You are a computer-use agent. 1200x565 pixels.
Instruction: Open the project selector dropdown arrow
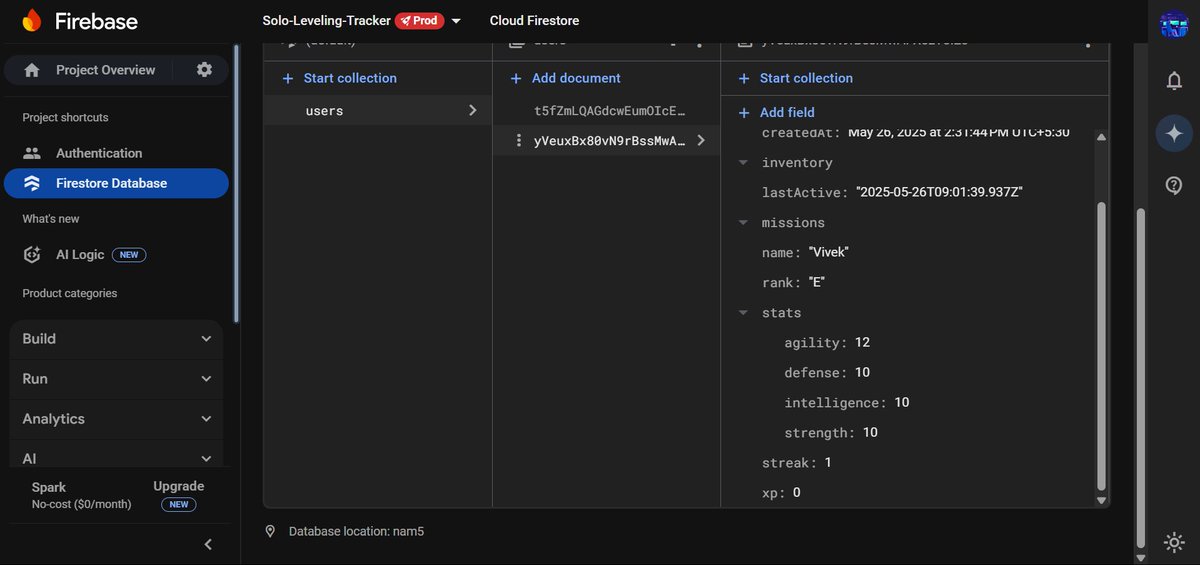pos(457,21)
